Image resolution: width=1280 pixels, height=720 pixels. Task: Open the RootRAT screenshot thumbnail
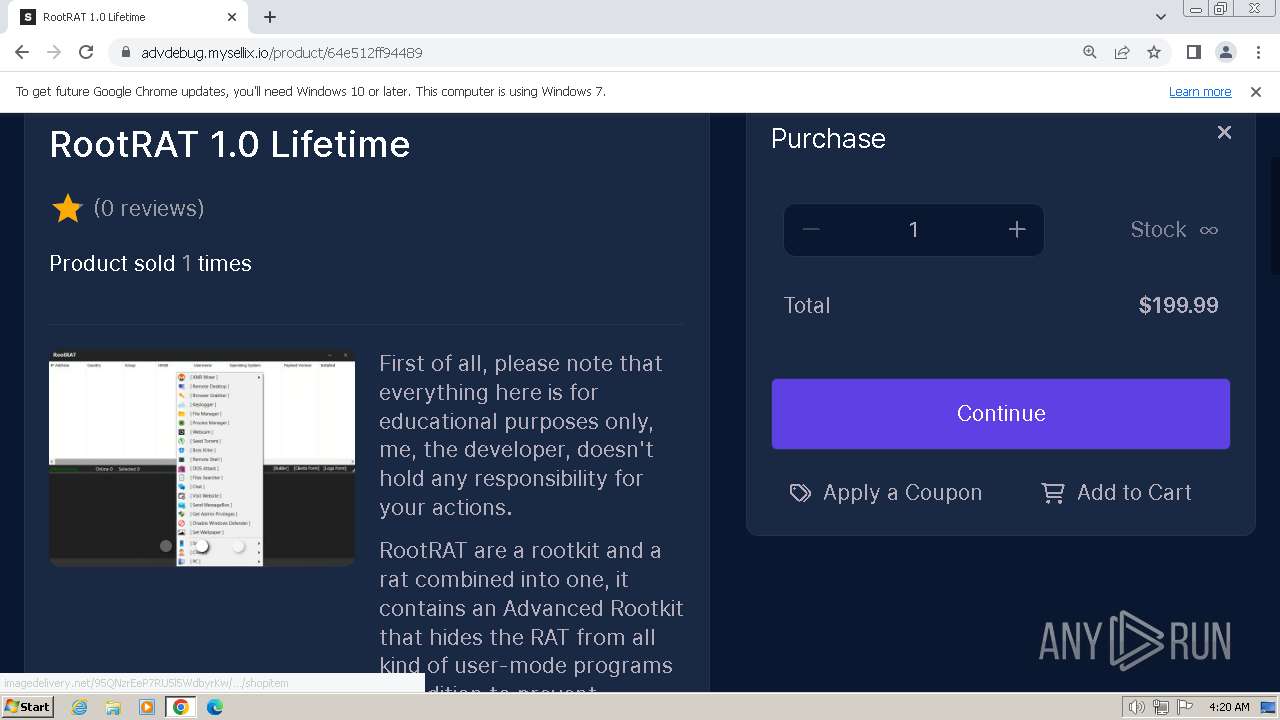pos(202,457)
